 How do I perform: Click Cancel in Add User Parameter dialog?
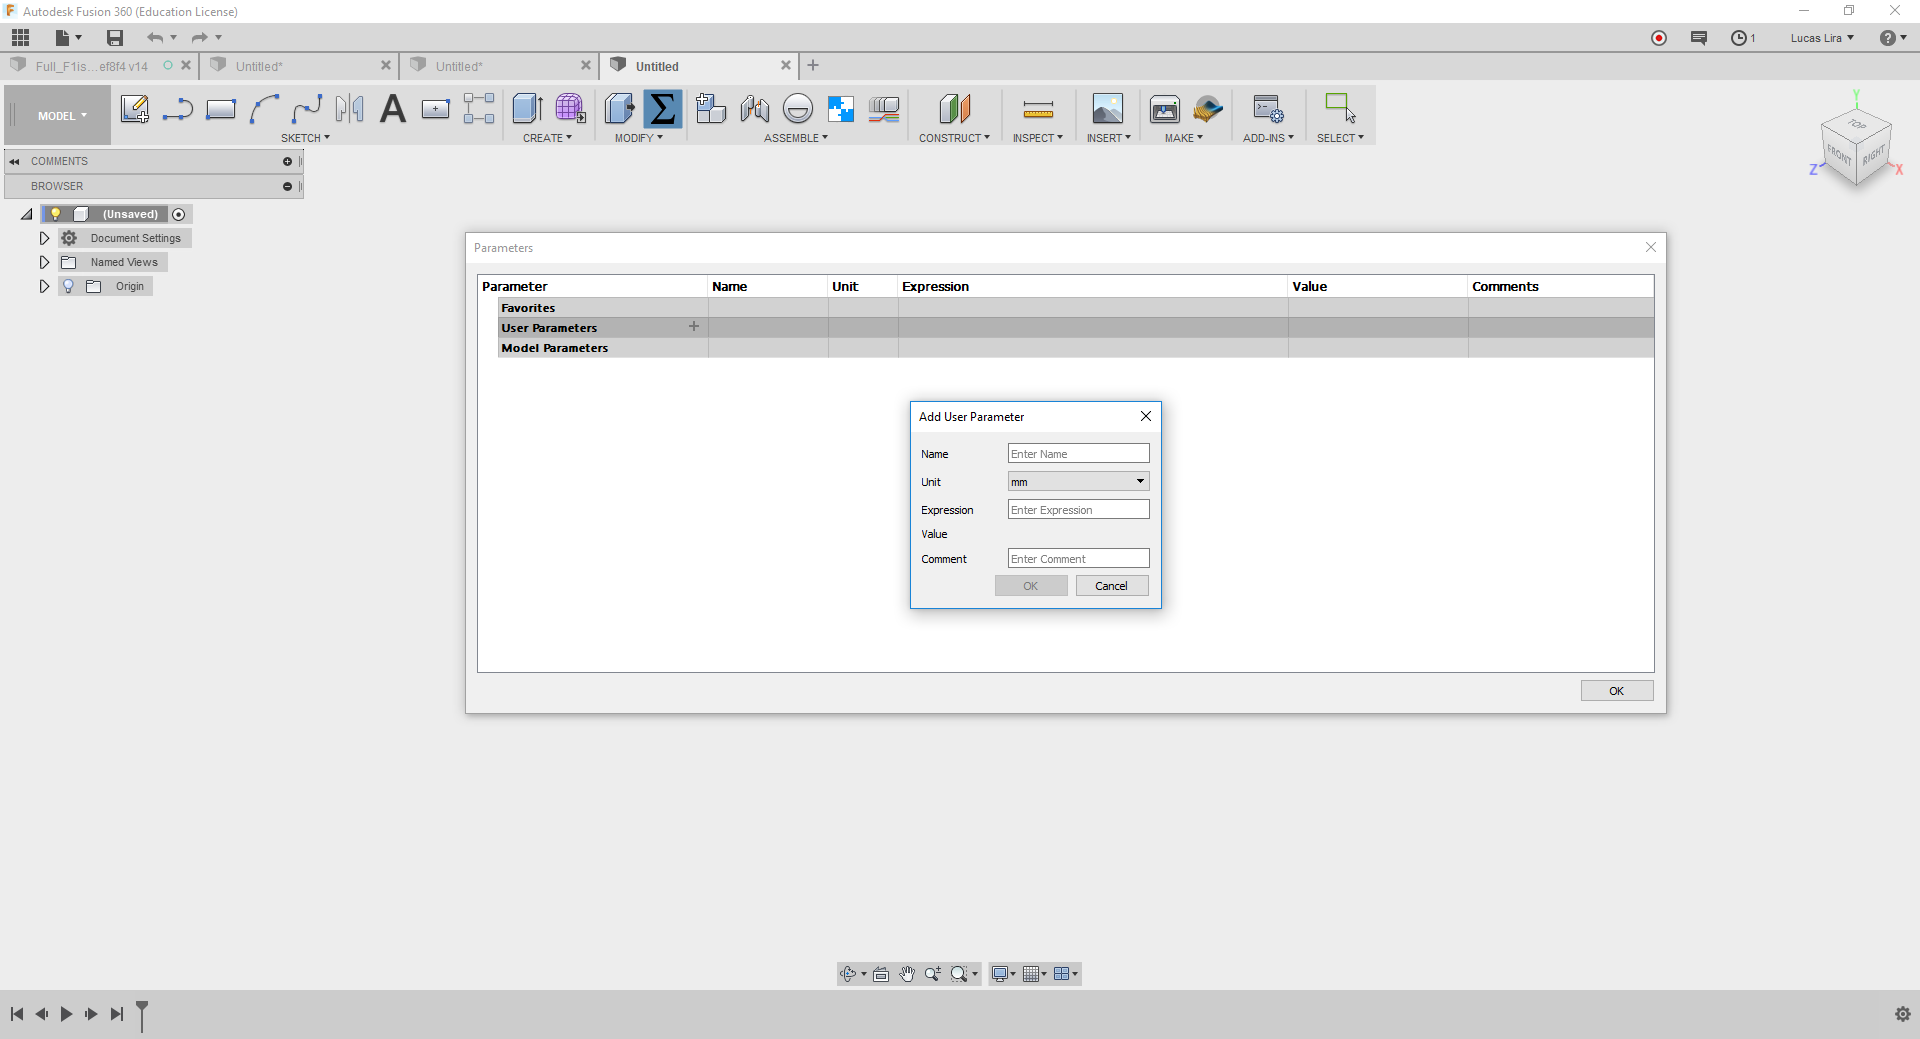1112,585
